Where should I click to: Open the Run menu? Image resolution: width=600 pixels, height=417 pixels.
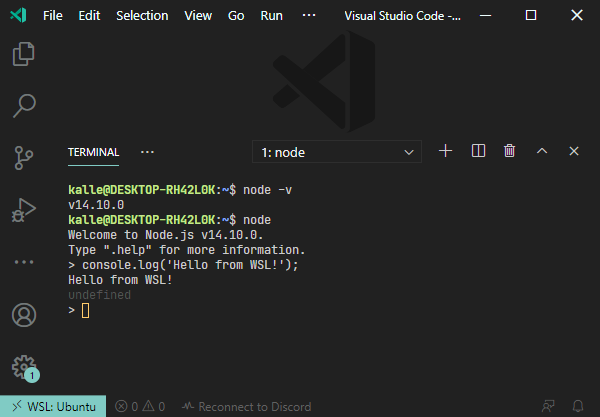271,16
